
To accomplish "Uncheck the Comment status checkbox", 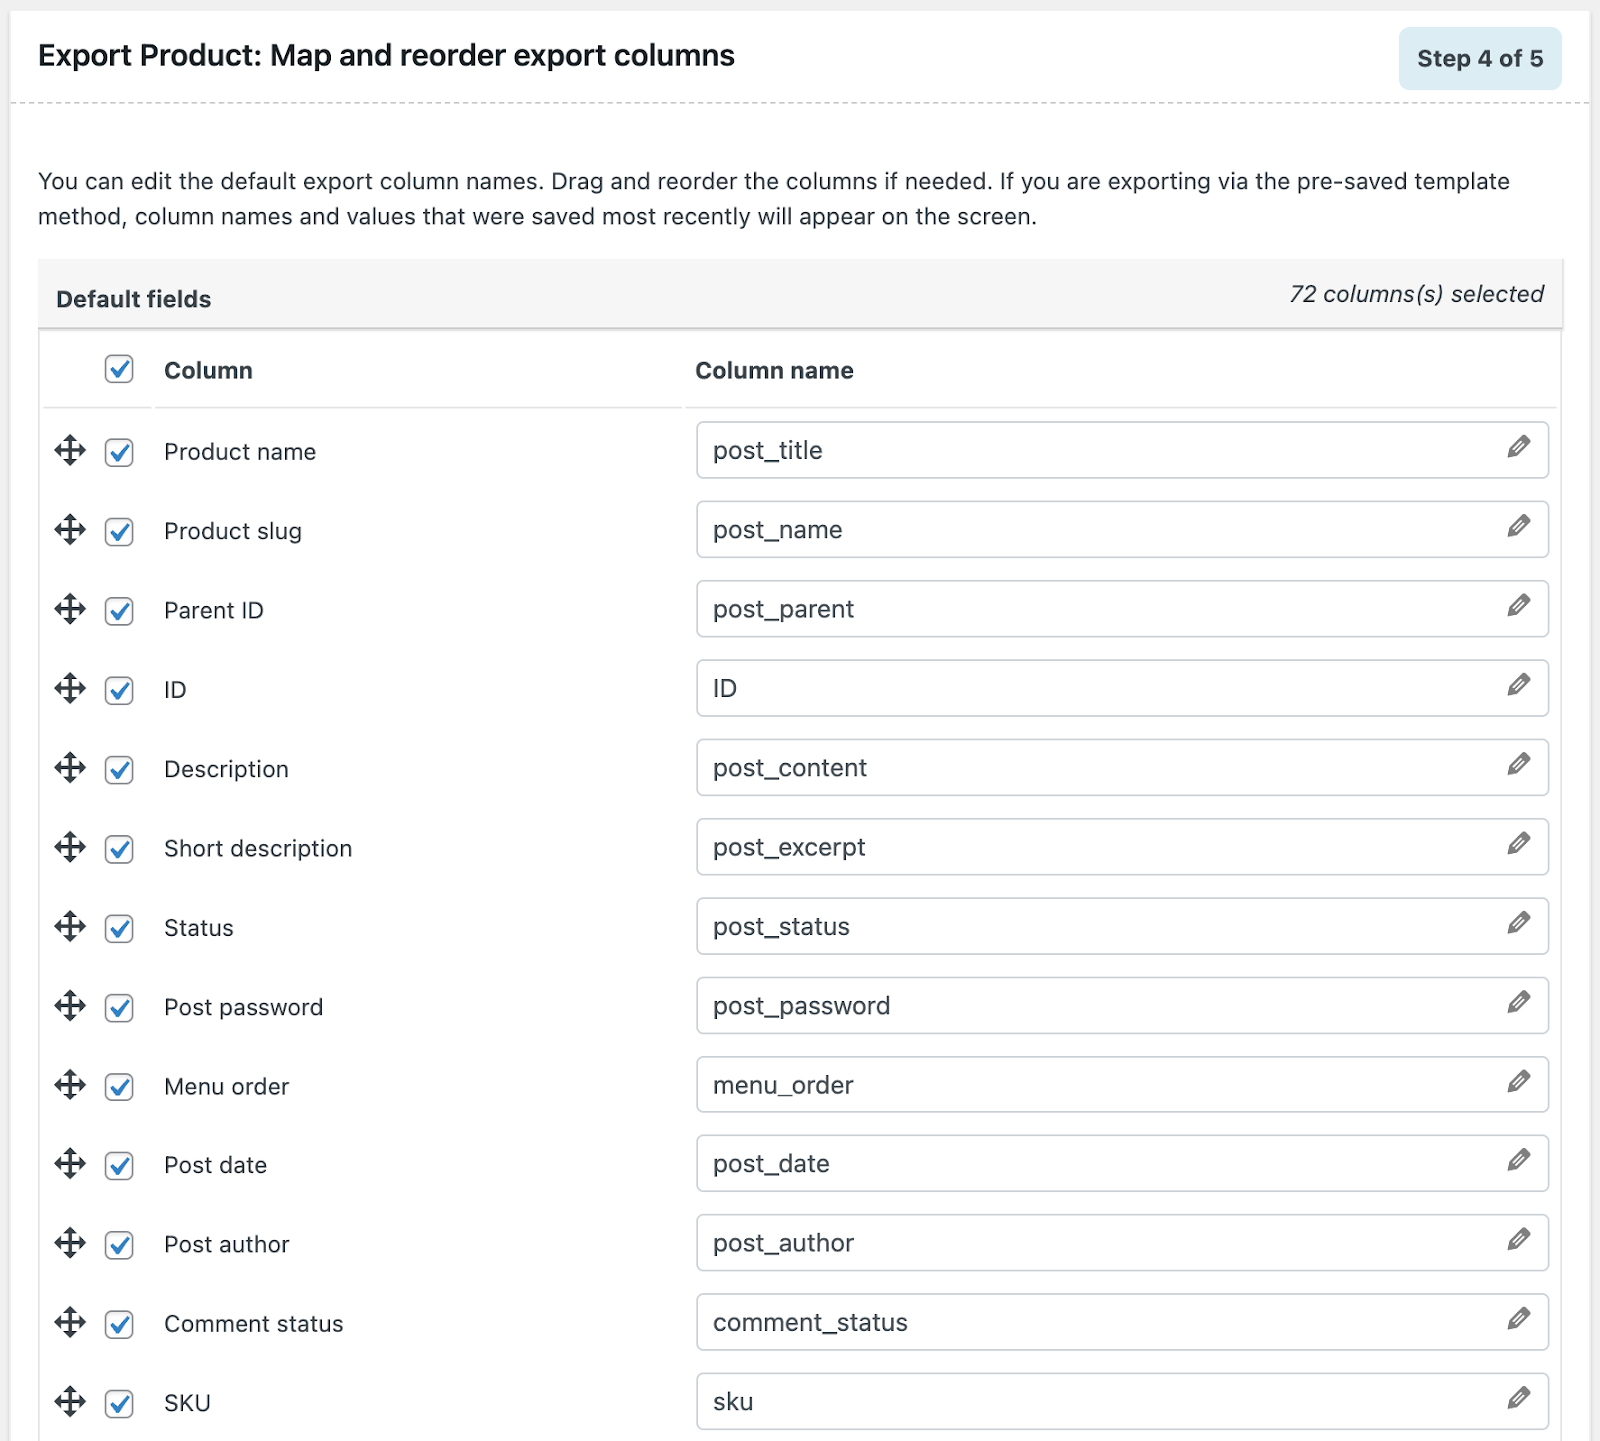I will point(119,1324).
